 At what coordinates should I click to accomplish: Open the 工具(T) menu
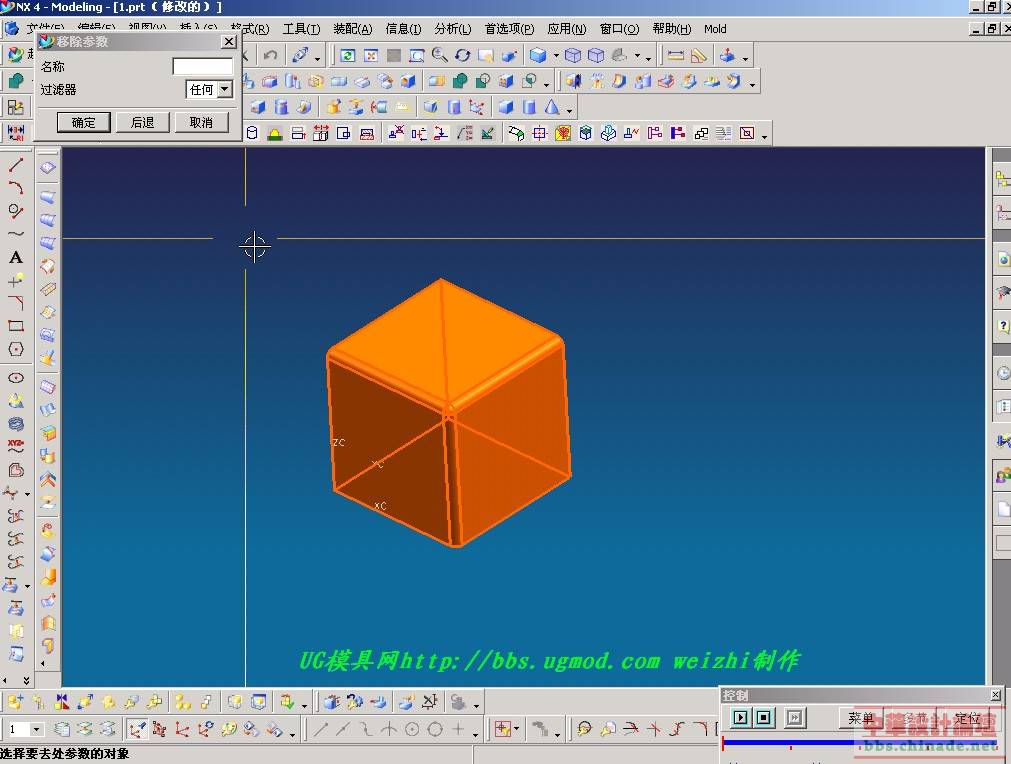click(x=301, y=29)
